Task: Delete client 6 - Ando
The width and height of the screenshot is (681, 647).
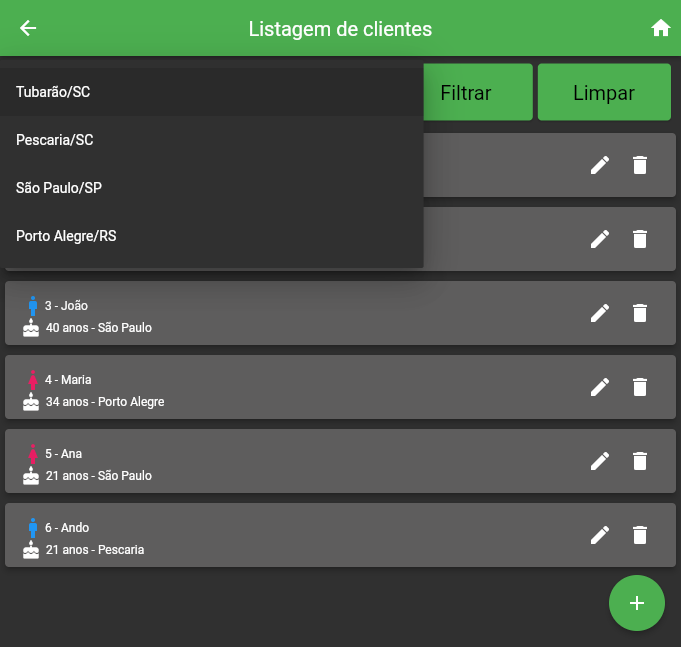Action: point(640,535)
